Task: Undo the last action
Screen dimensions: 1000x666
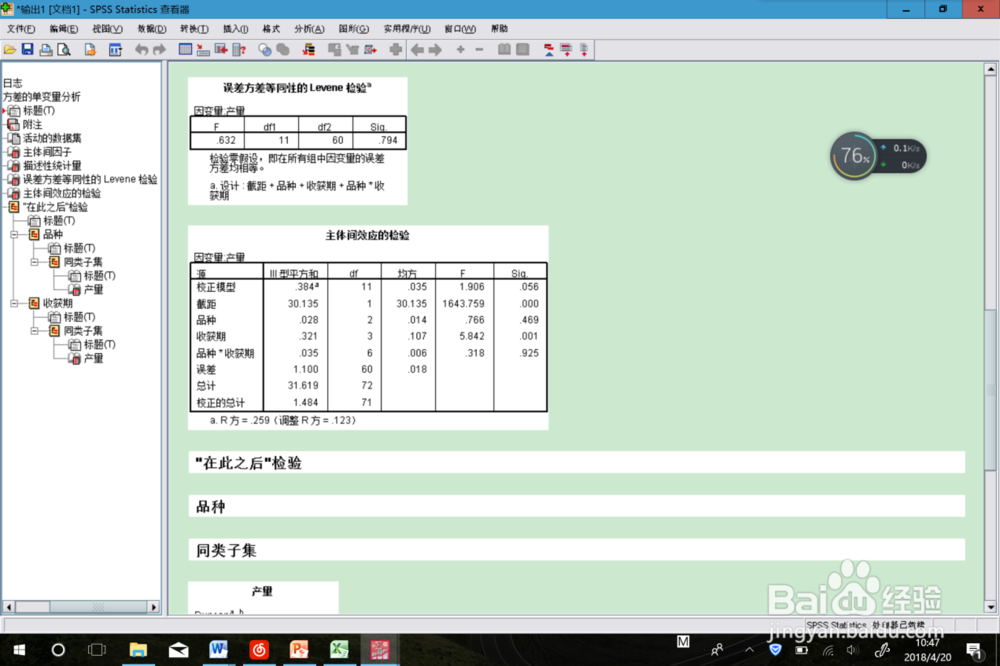Action: [x=142, y=48]
